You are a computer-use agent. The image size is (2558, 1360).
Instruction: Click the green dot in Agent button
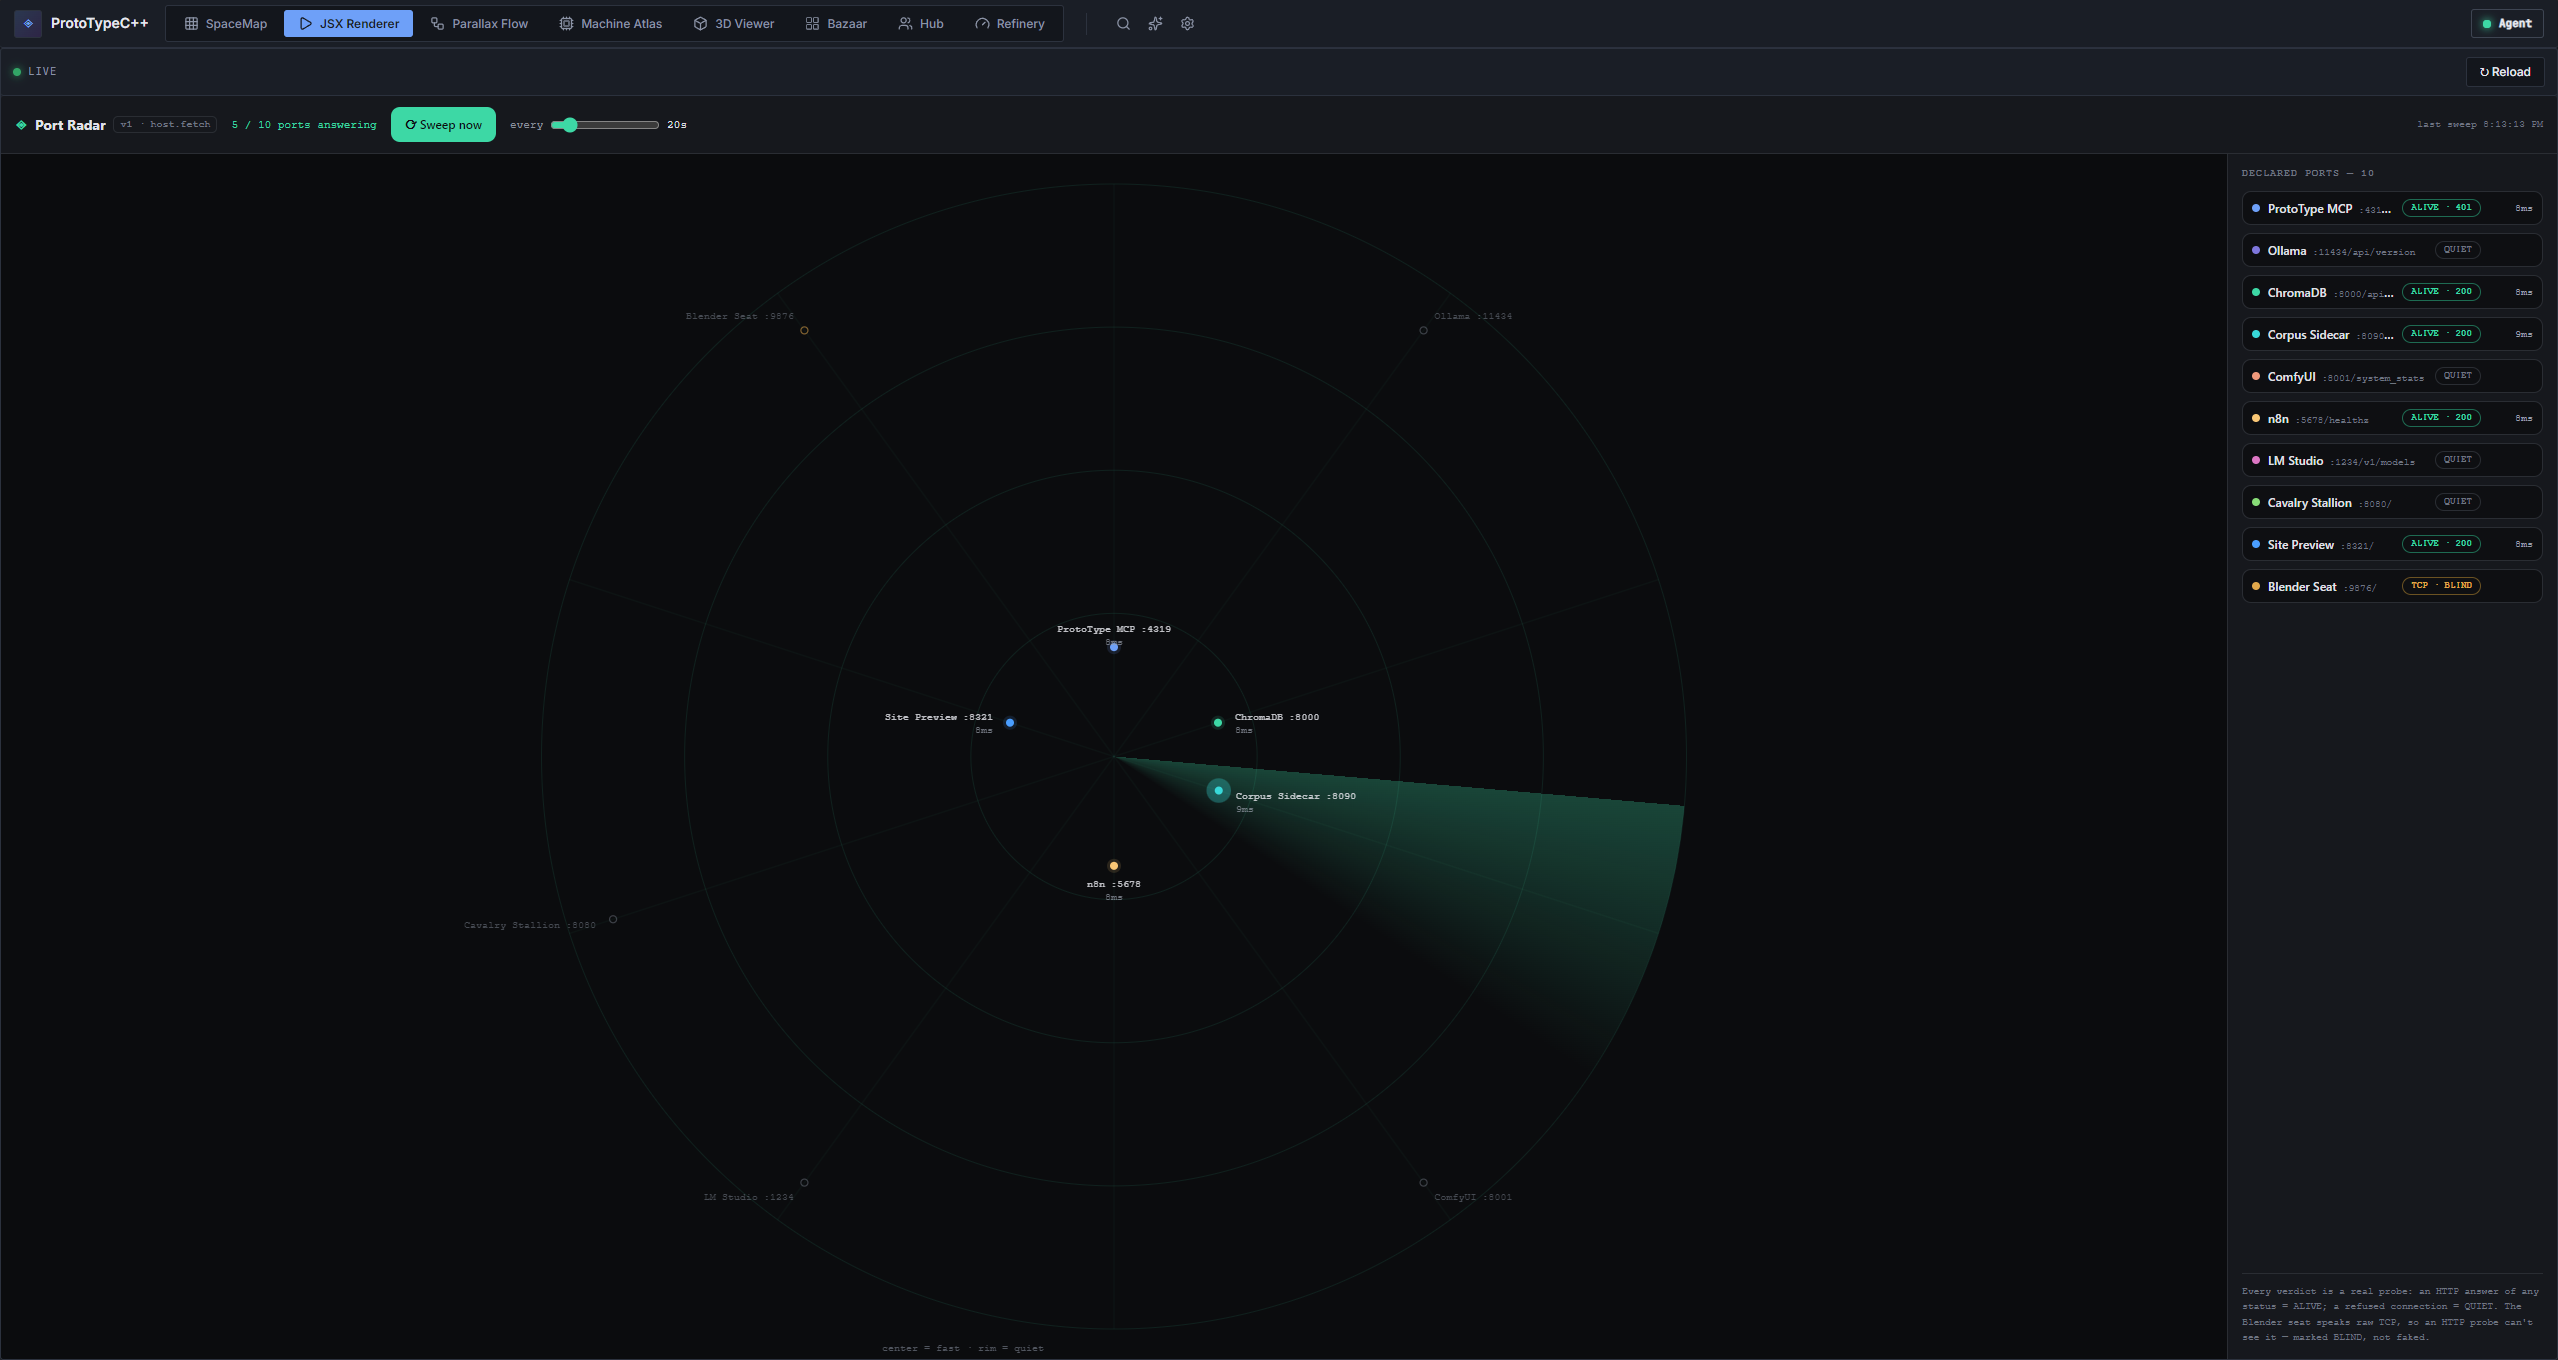pyautogui.click(x=2486, y=24)
